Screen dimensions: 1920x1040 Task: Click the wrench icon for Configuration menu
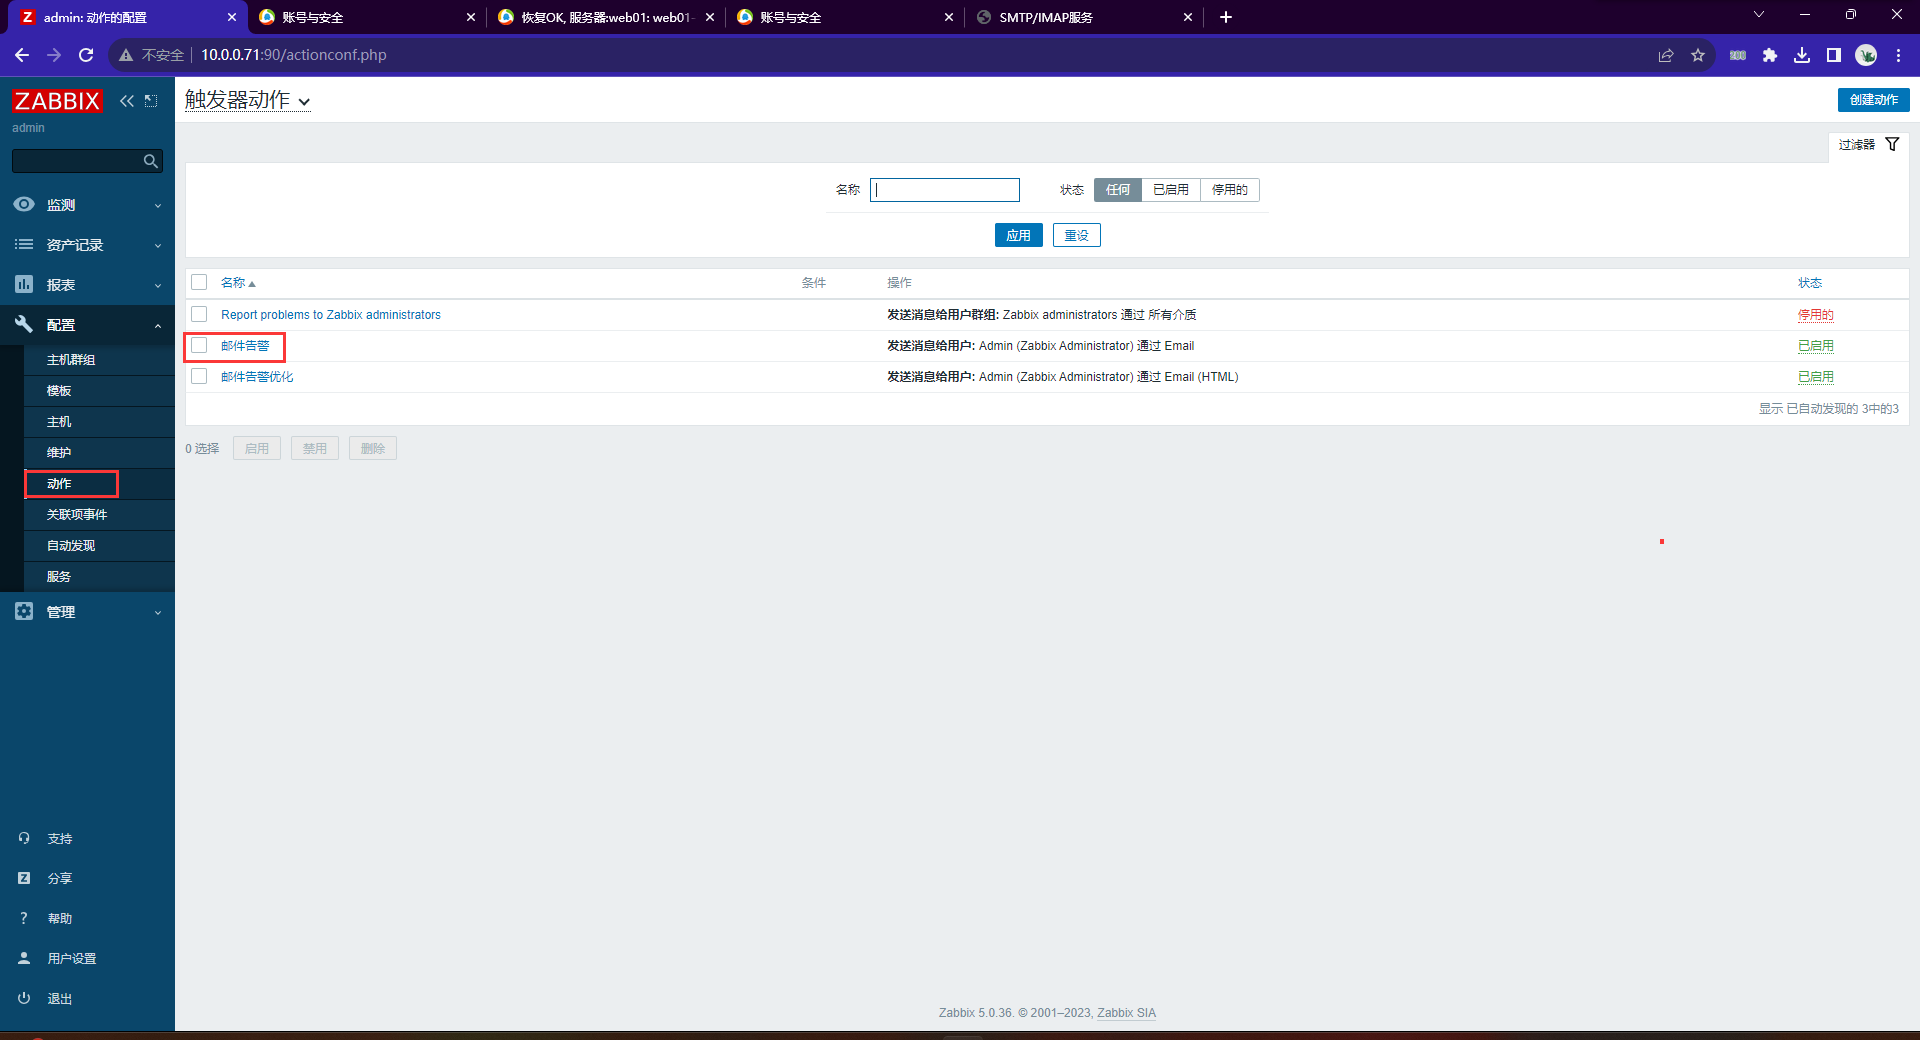(24, 324)
